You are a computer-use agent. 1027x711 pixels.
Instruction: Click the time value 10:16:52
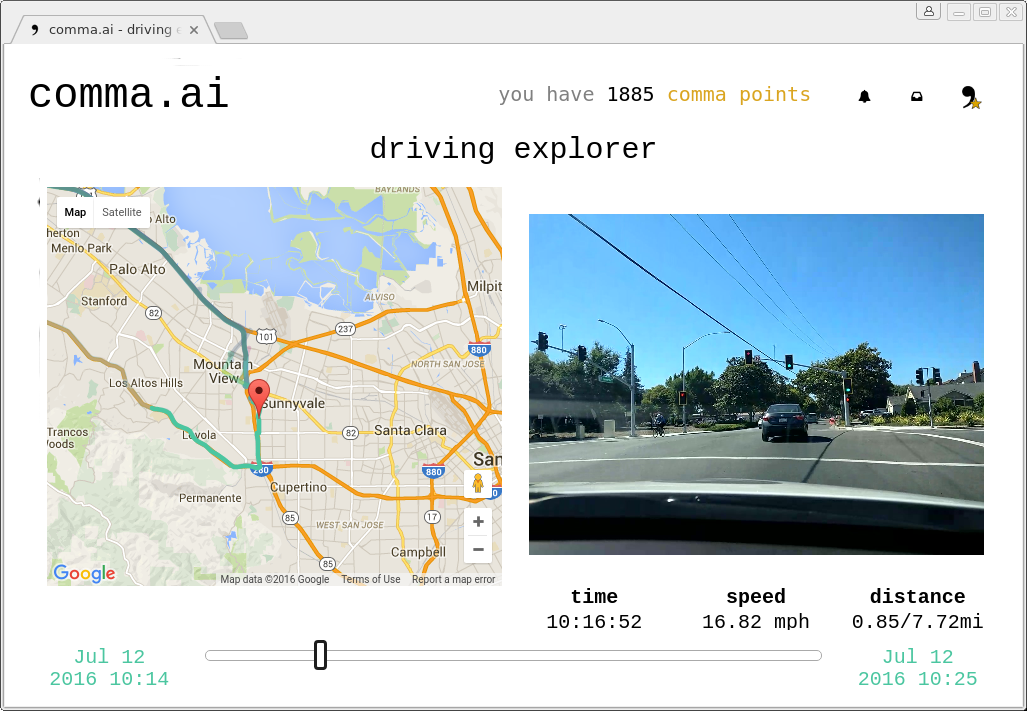click(x=594, y=621)
